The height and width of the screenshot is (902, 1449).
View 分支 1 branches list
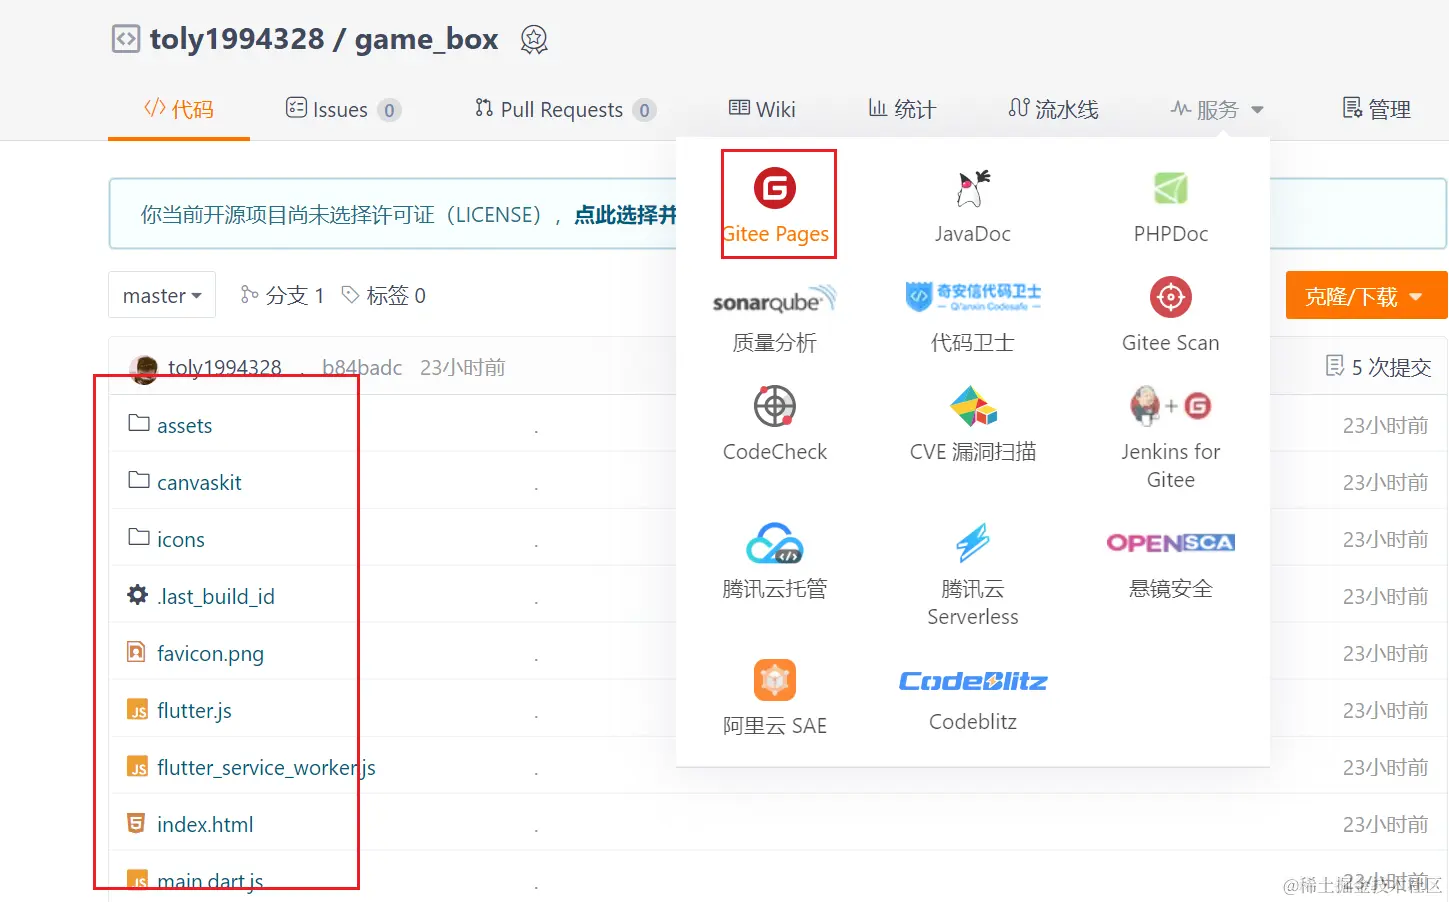point(282,295)
